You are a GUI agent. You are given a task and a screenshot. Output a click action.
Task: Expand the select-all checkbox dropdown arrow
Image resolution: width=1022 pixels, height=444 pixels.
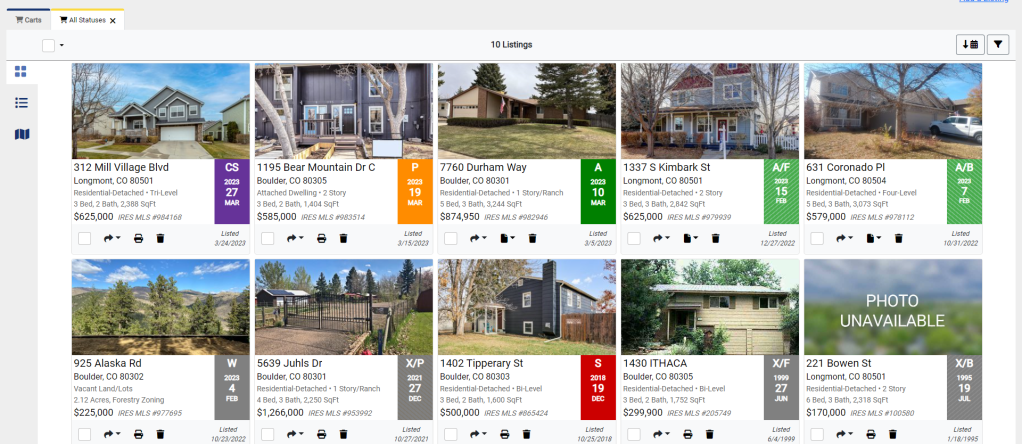tap(62, 45)
